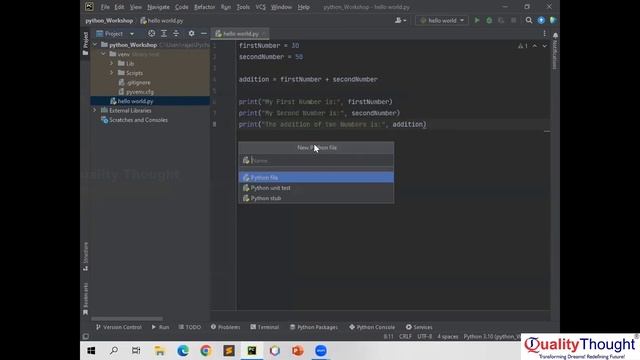Expand External Libraries node
The height and width of the screenshot is (360, 640).
[x=95, y=110]
